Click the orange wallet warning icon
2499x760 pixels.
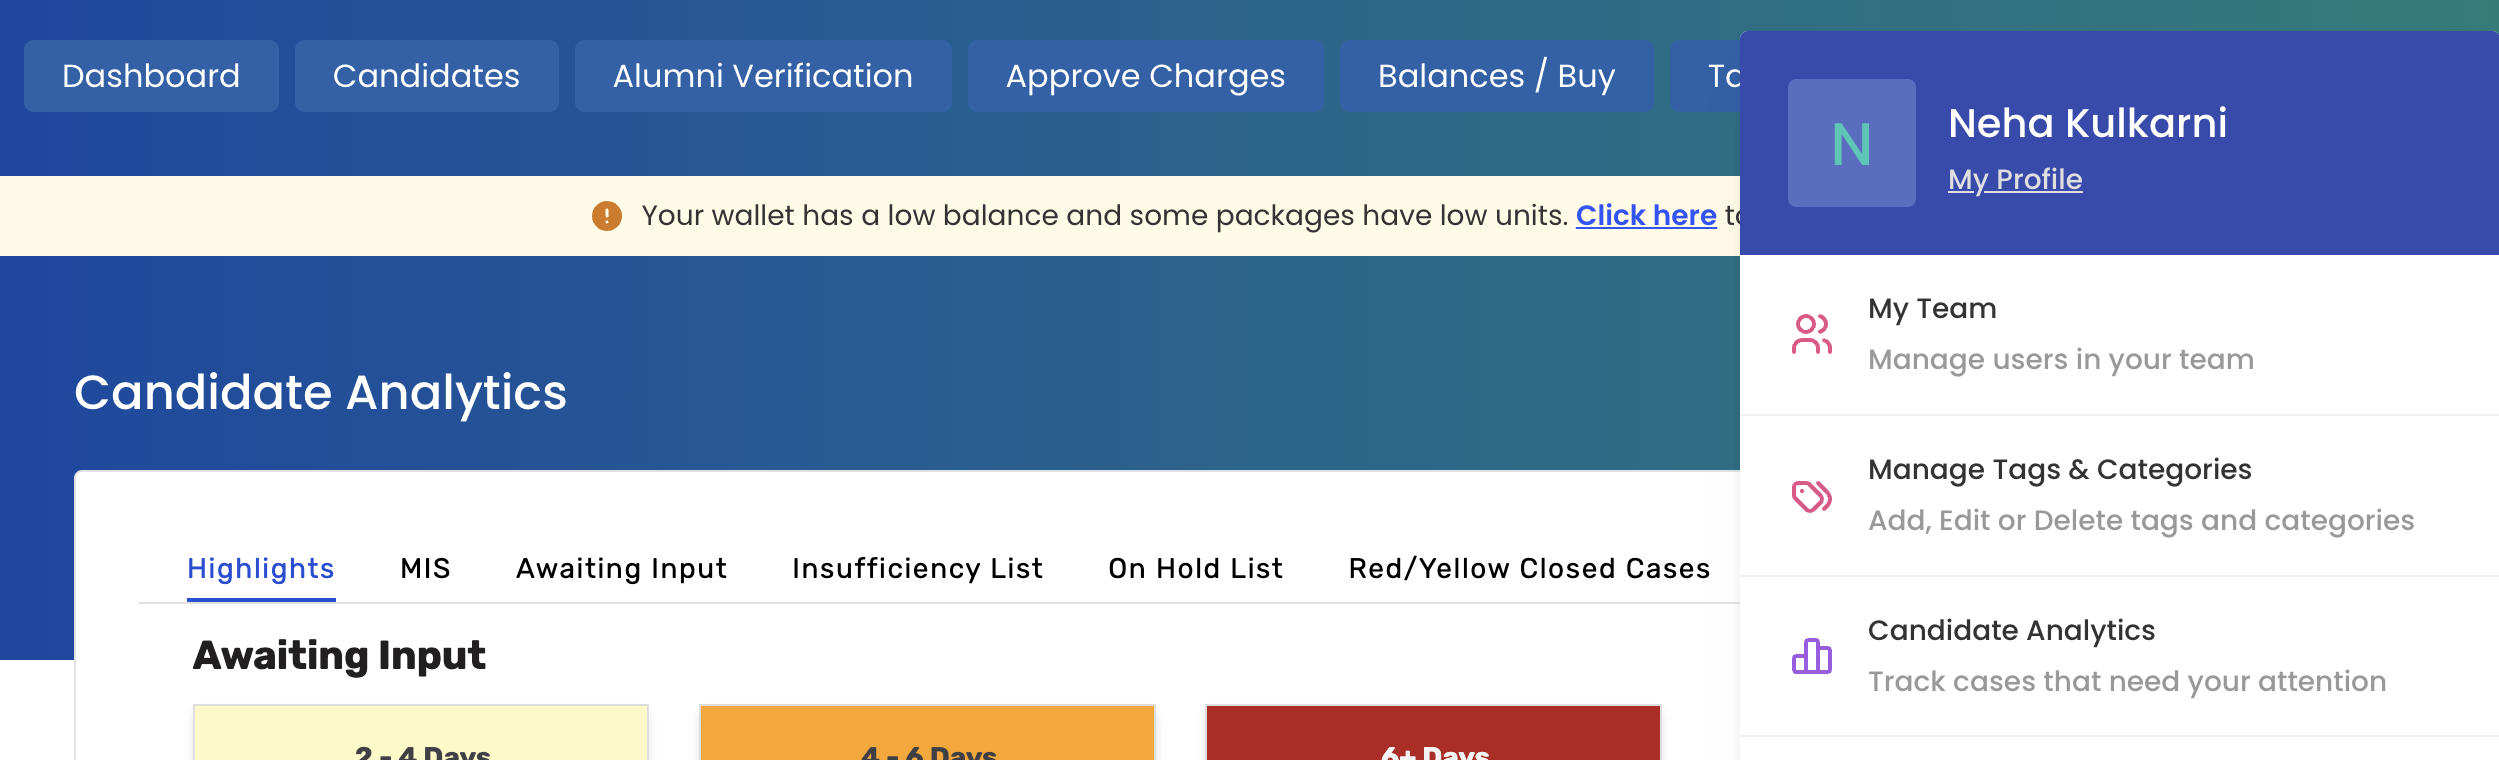coord(607,216)
